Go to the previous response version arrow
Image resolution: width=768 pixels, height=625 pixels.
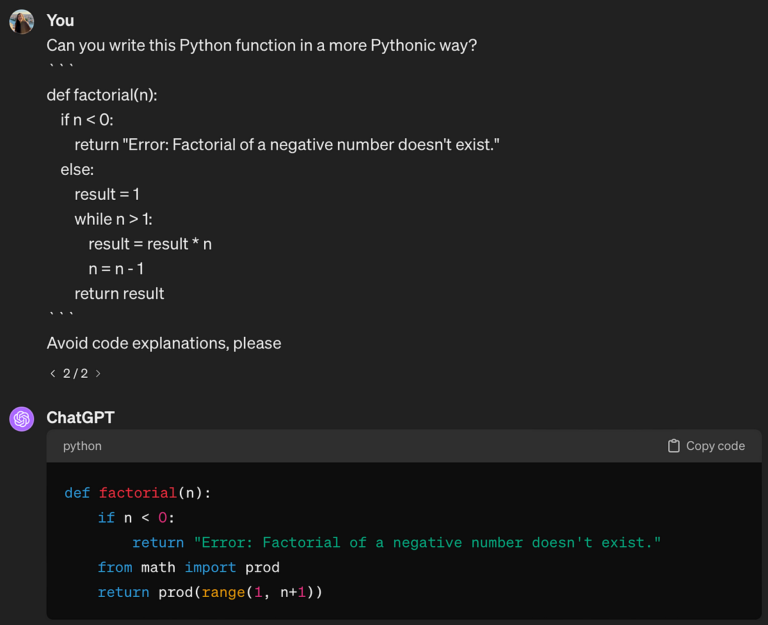(53, 373)
